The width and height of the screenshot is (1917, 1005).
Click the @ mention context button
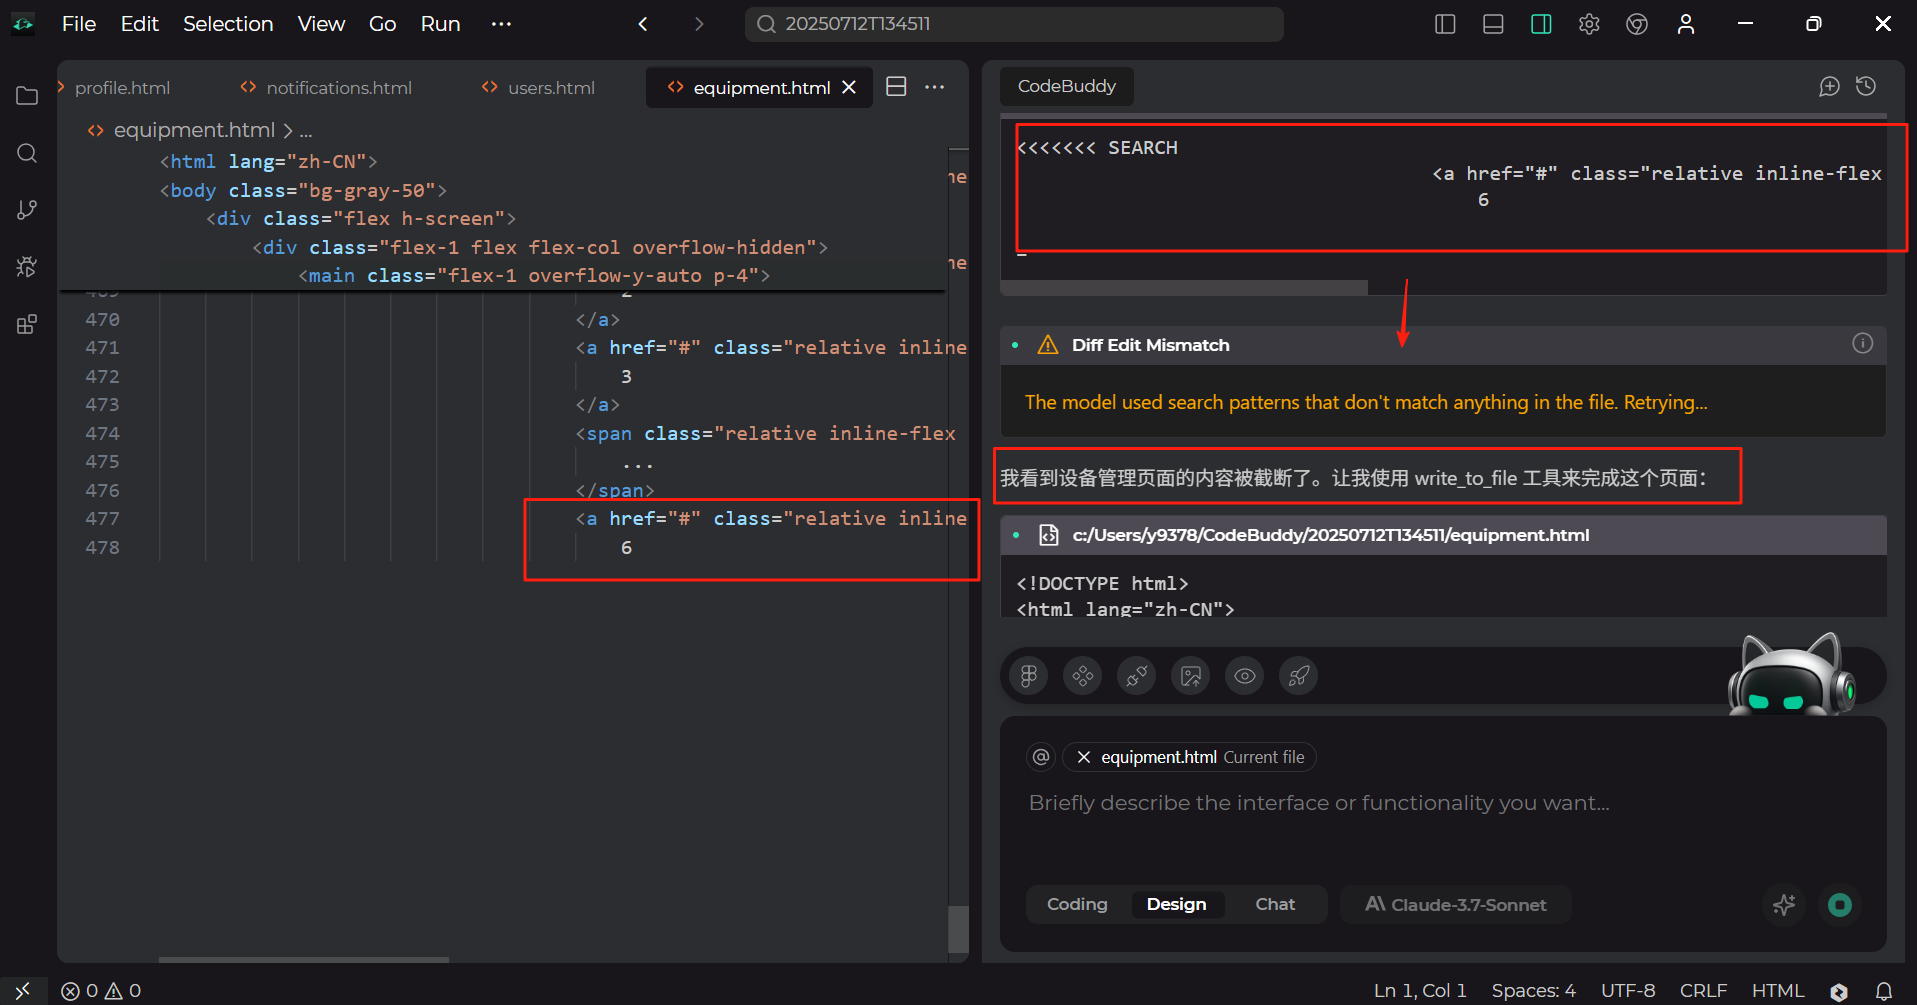click(1041, 757)
